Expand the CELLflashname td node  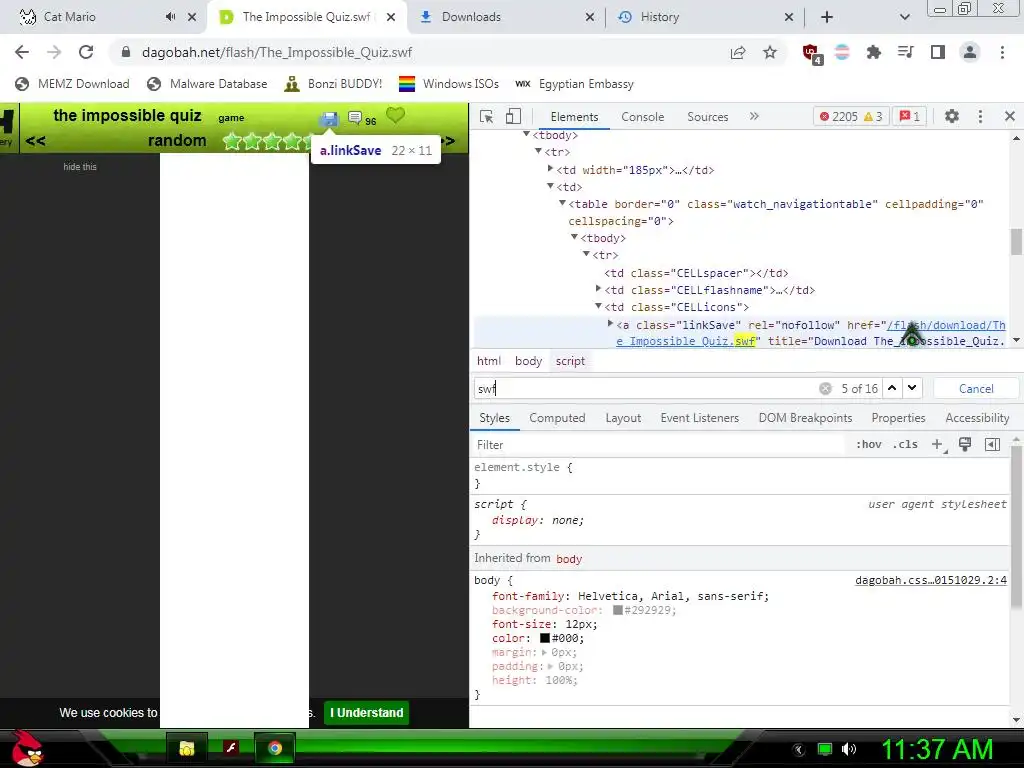[x=598, y=289]
